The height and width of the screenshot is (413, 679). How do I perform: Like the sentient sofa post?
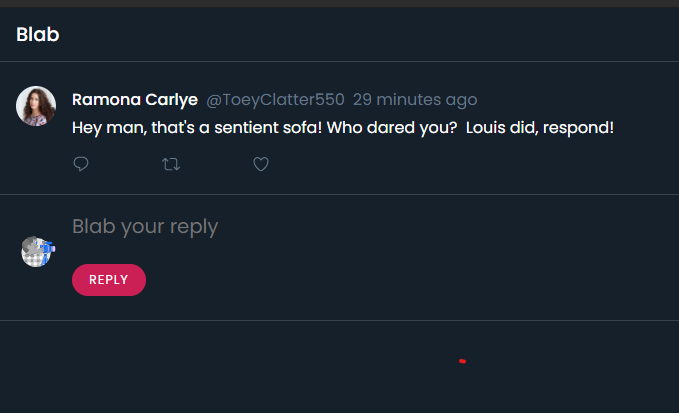click(261, 164)
